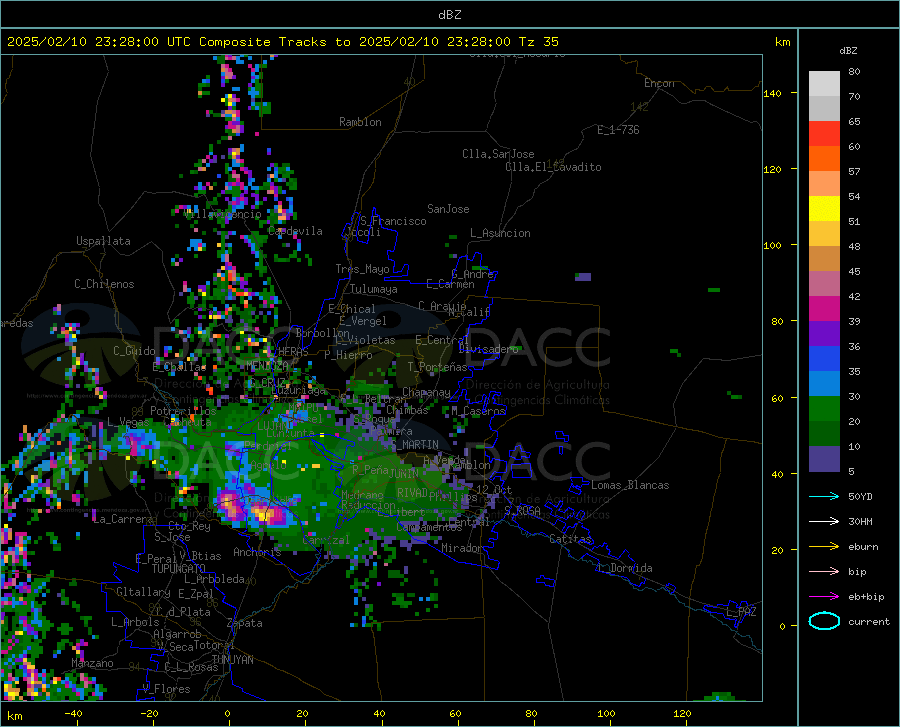The image size is (900, 727).
Task: Click the cyan 50YD arrow icon
Action: (x=824, y=496)
